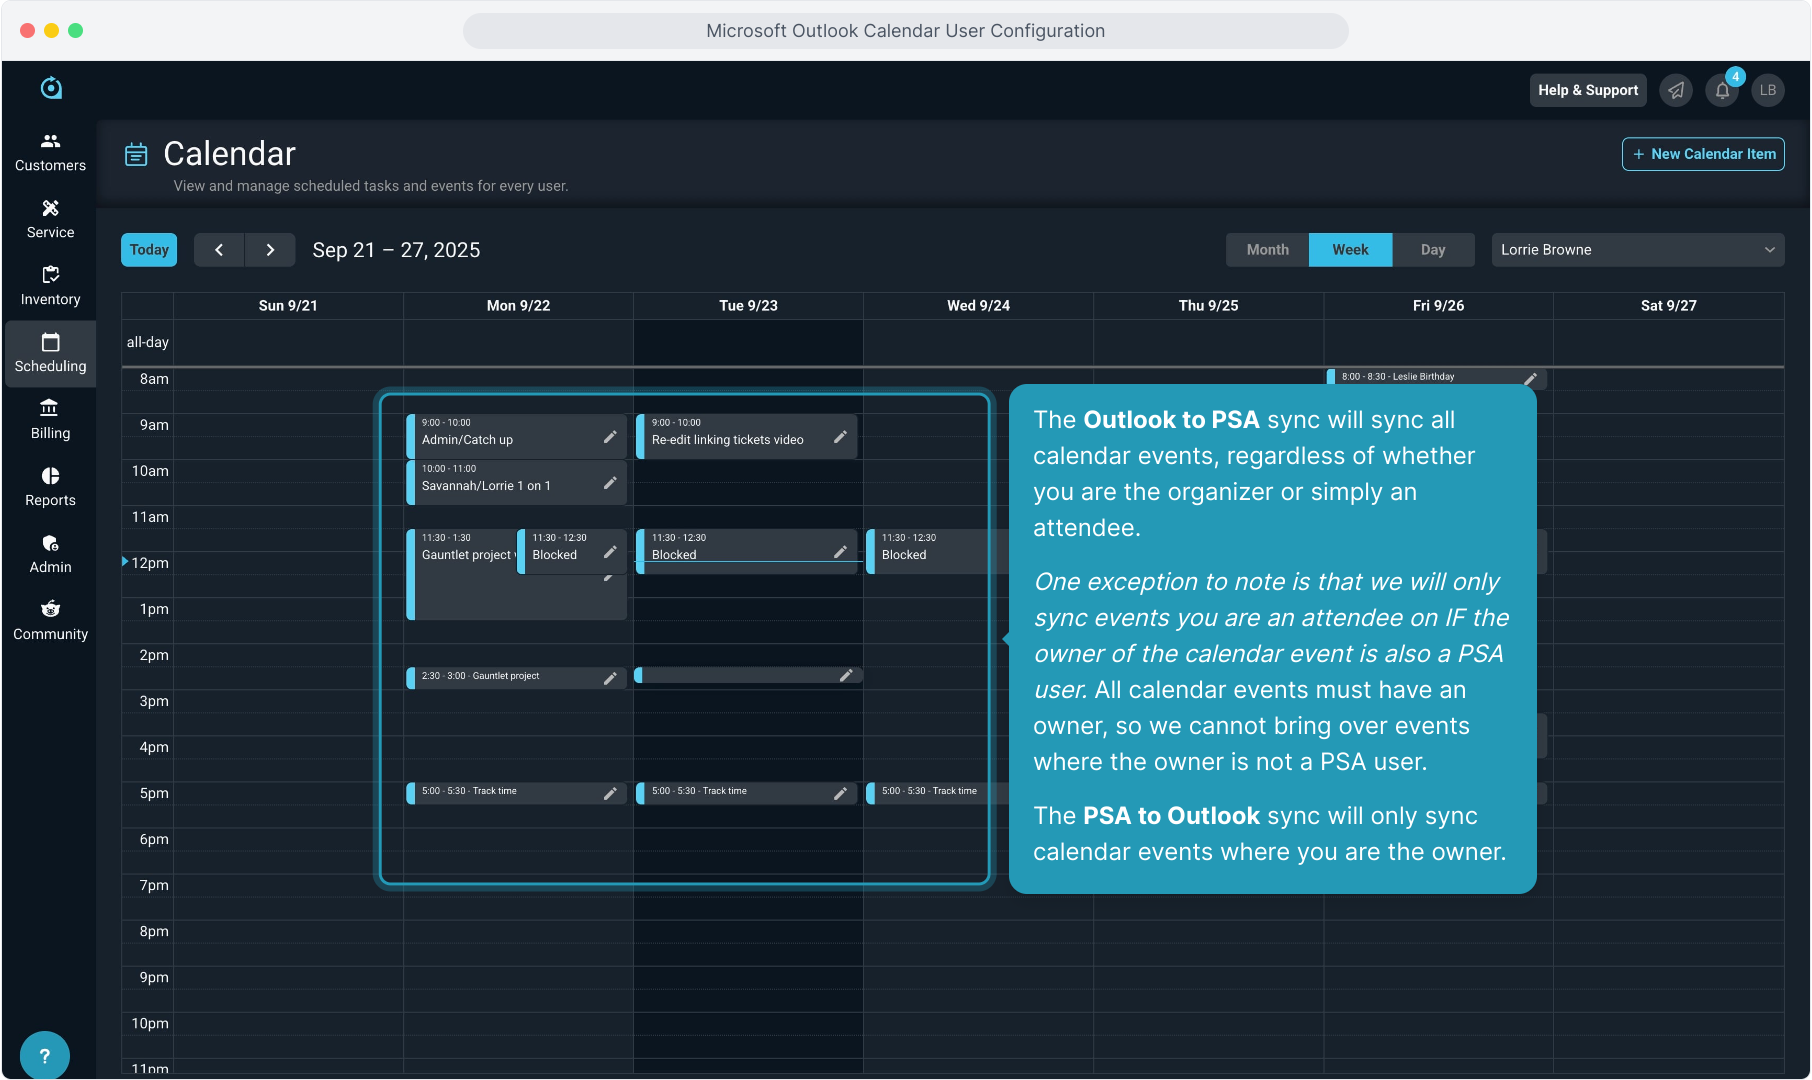Select the Week view tab

(1350, 250)
